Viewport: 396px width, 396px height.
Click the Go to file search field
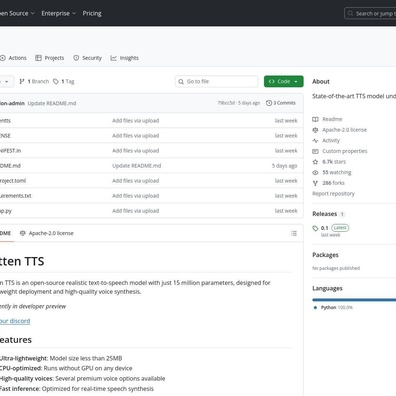(x=216, y=81)
